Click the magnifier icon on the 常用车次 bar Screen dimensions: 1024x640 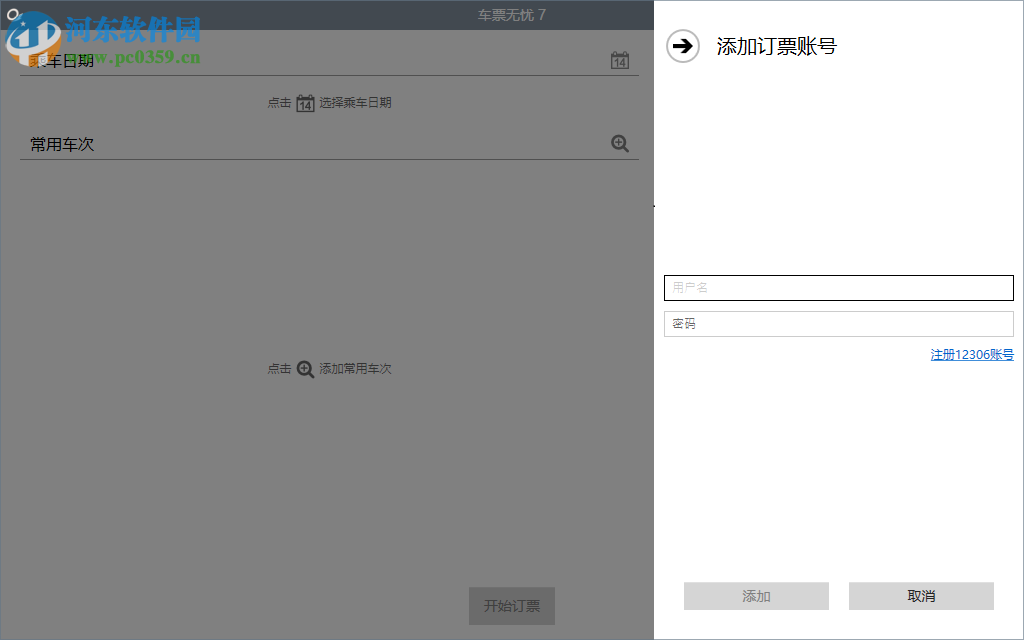tap(620, 143)
